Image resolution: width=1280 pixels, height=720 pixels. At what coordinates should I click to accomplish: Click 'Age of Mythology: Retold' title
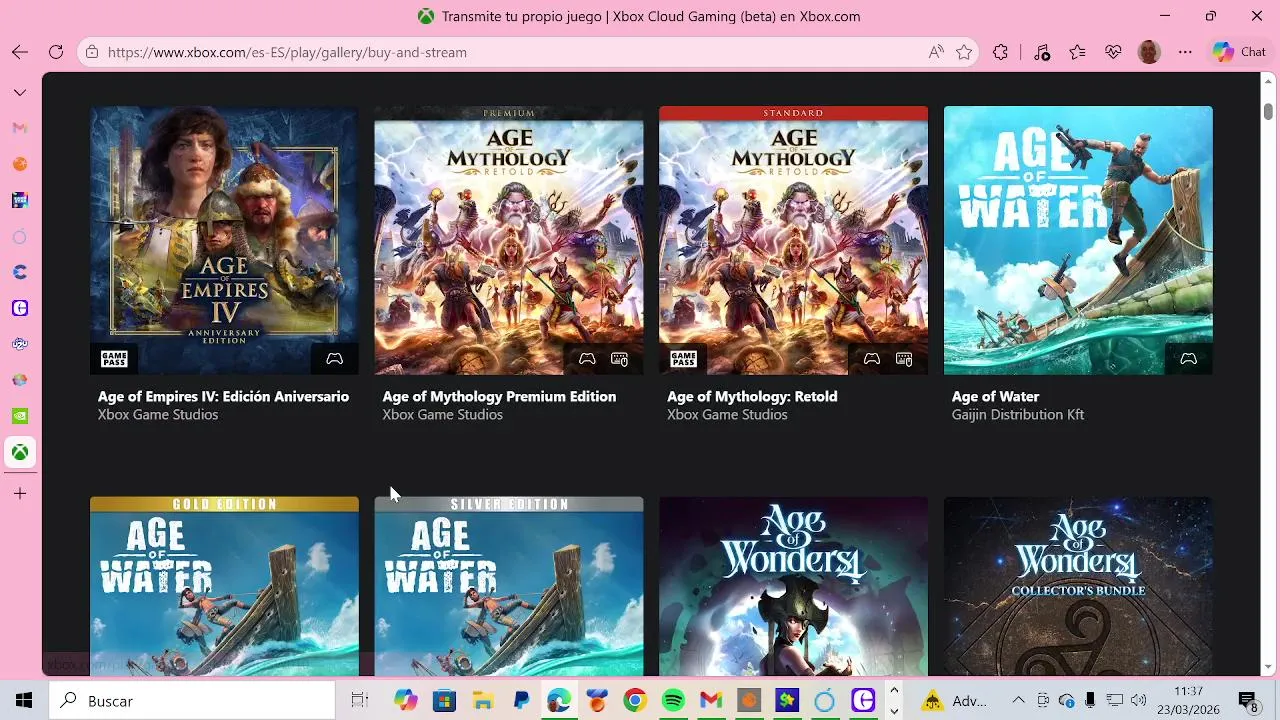pos(752,396)
